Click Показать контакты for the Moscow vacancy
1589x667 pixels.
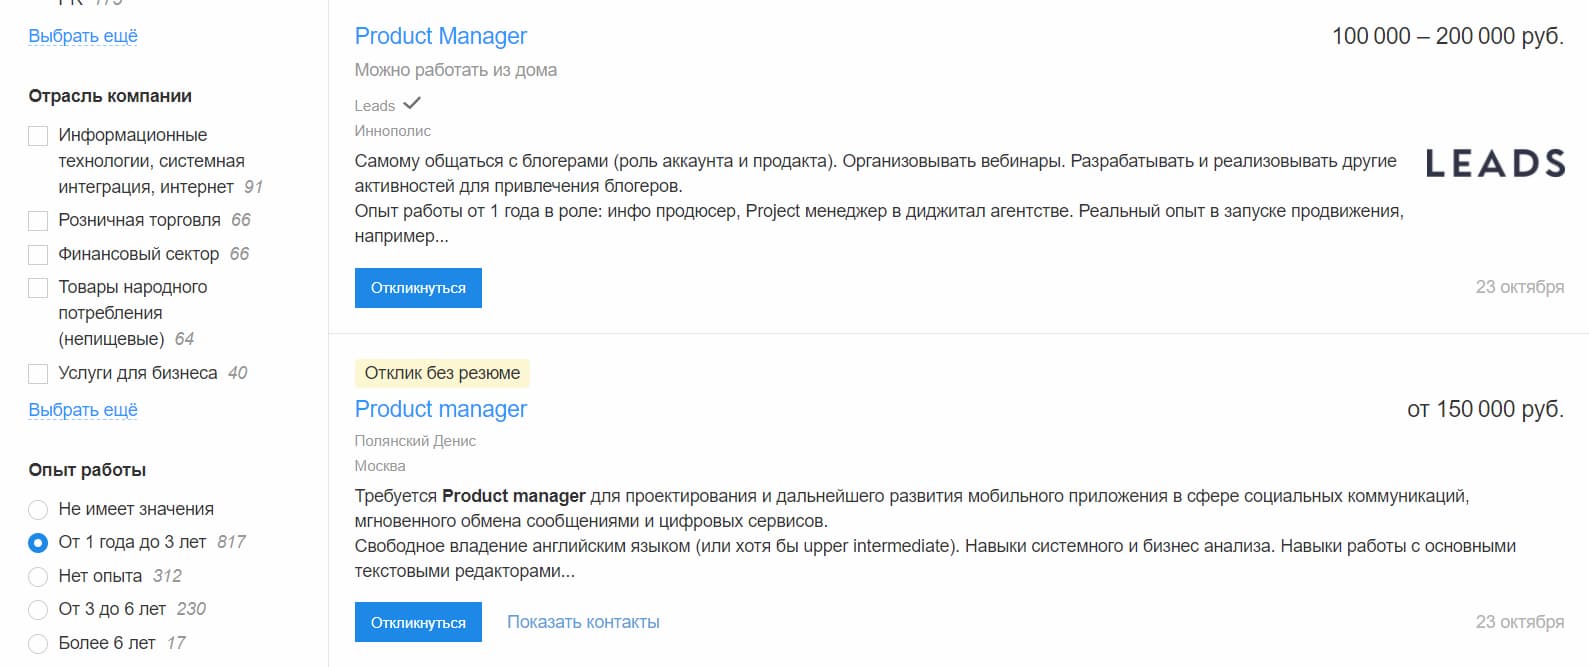point(583,621)
